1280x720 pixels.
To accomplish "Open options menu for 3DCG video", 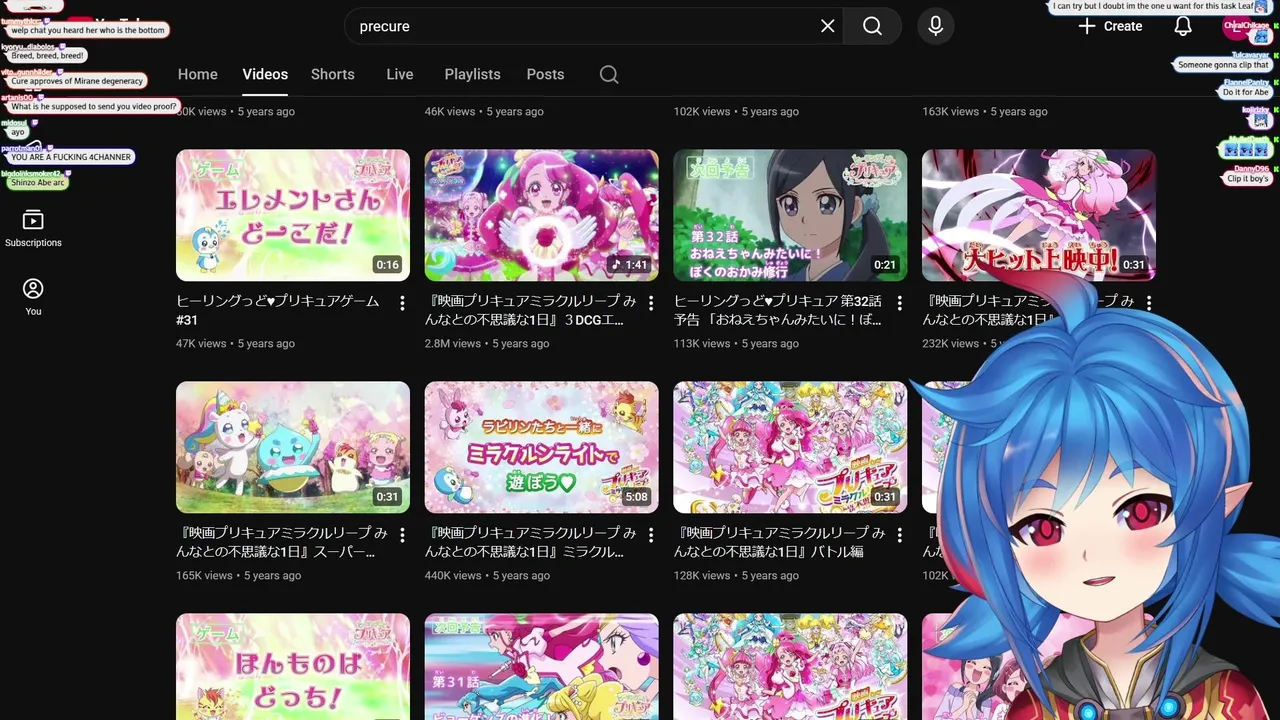I will [651, 303].
